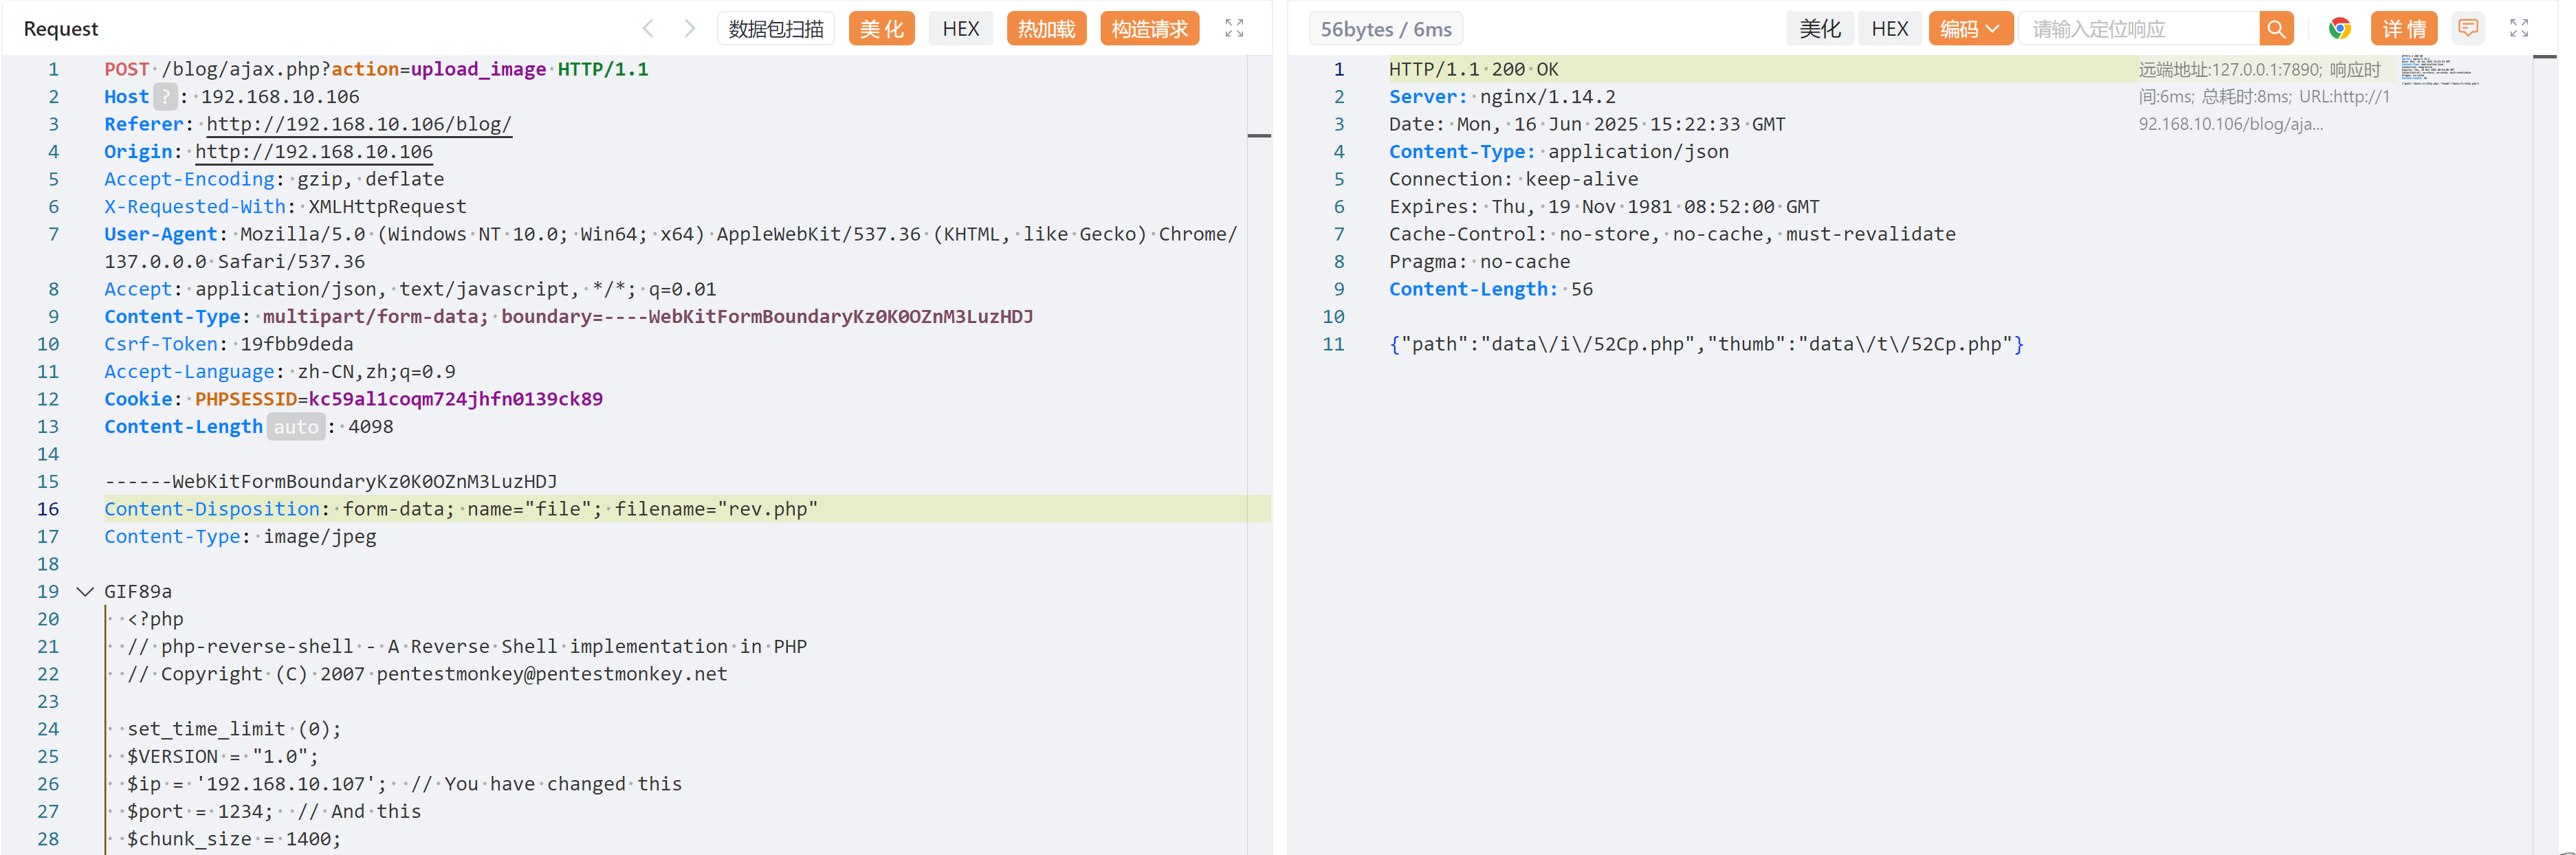Click the remote address info text

2264,97
